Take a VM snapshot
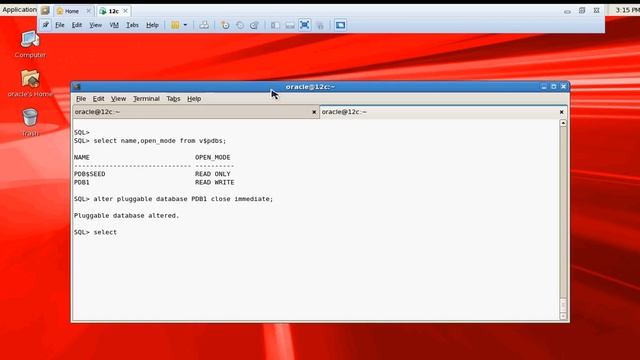Screen dimensions: 640x360 (x=225, y=25)
